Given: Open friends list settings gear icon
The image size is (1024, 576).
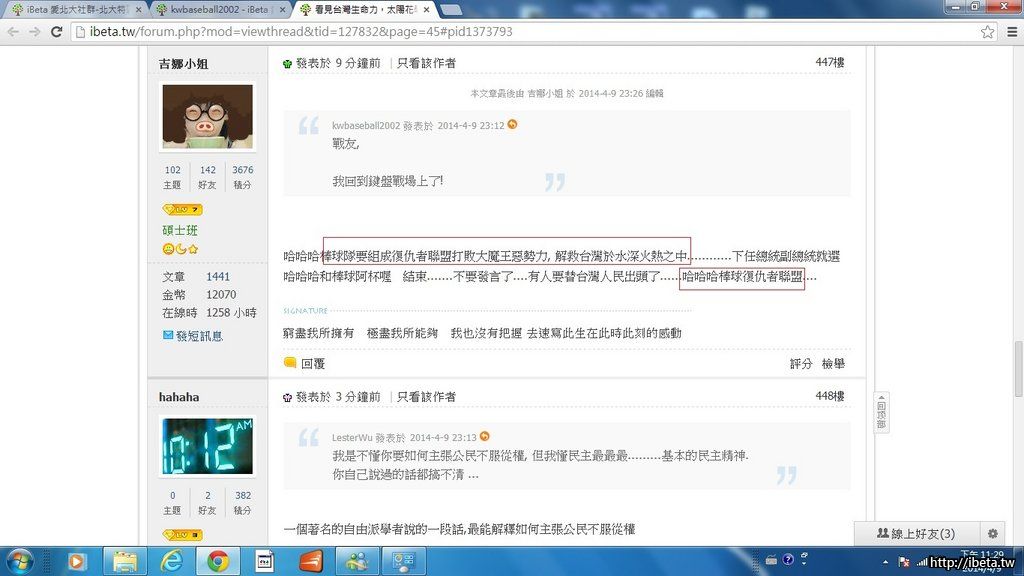Looking at the screenshot, I should point(992,534).
